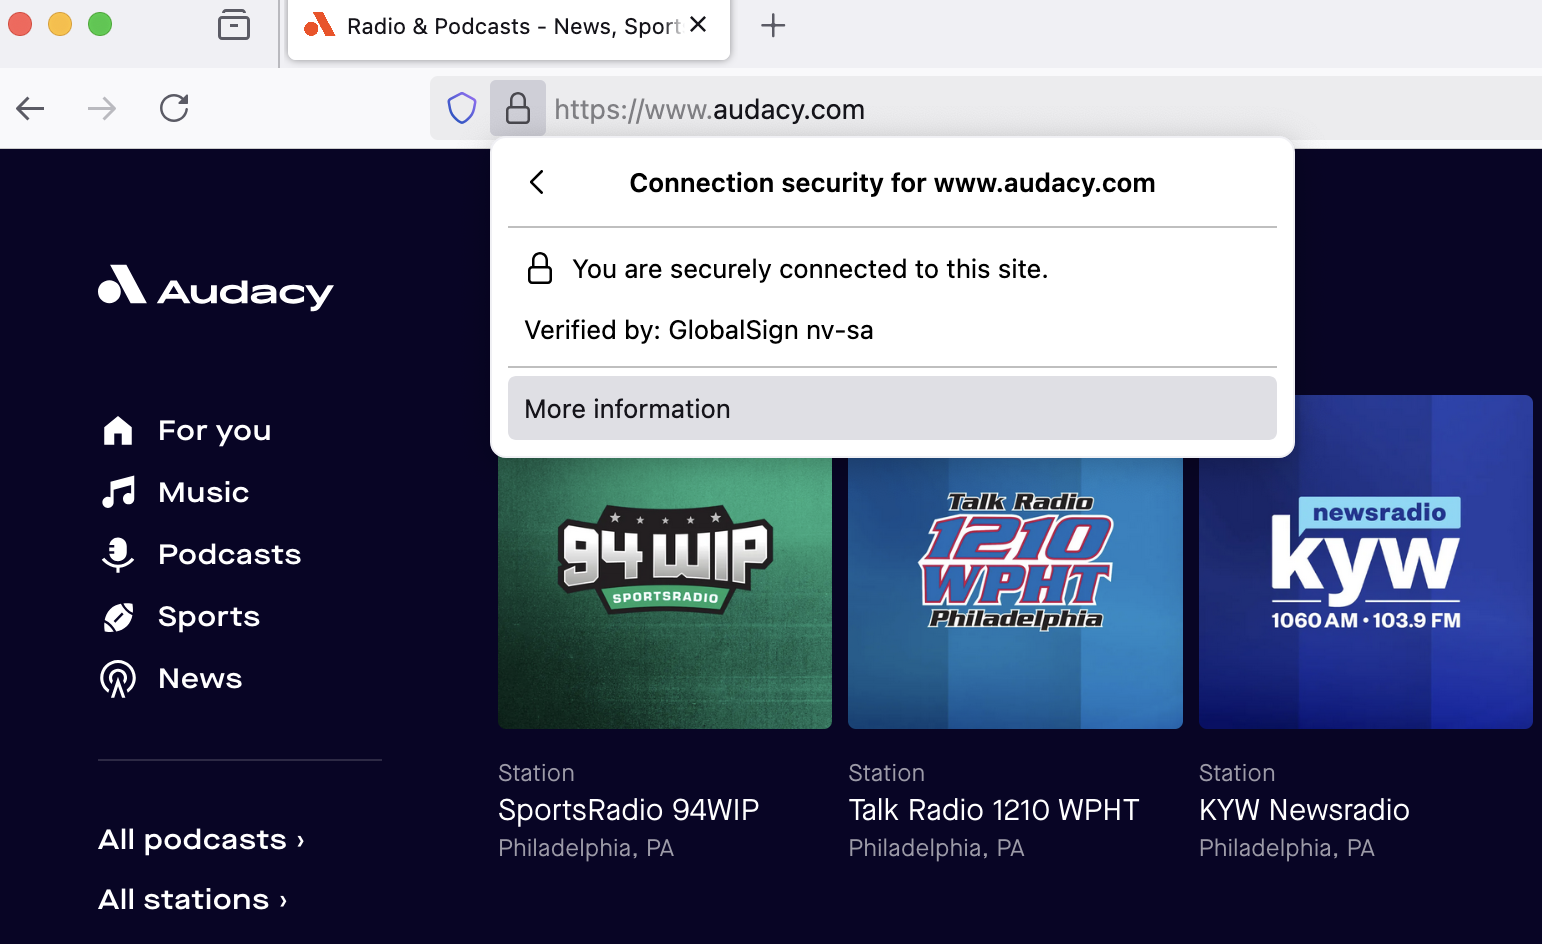Open the tracking protection shield icon
Image resolution: width=1542 pixels, height=944 pixels.
tap(461, 108)
